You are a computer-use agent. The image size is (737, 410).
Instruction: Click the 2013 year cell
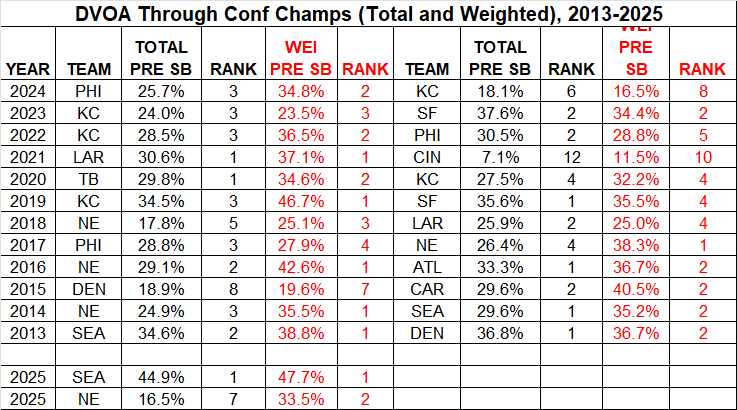click(x=28, y=332)
